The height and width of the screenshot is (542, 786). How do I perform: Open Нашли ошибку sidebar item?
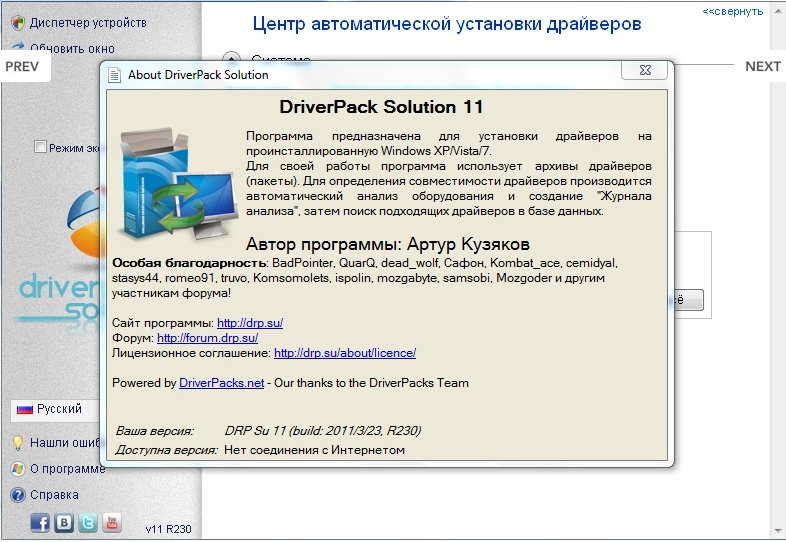click(x=65, y=443)
